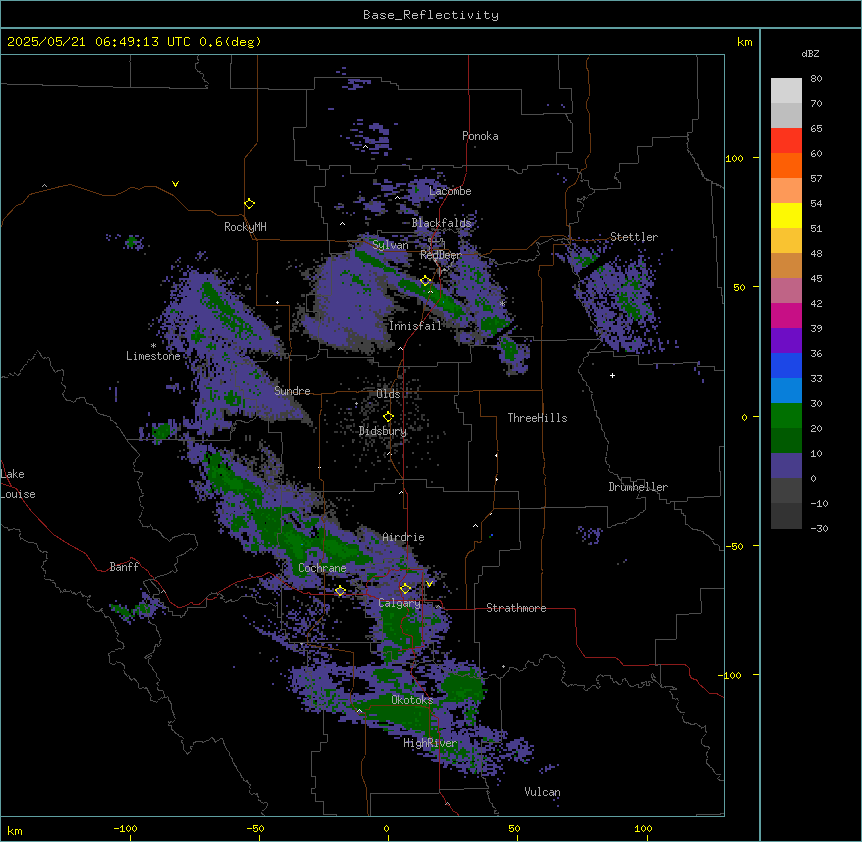Click the Stettler city label
This screenshot has width=862, height=842.
[634, 237]
